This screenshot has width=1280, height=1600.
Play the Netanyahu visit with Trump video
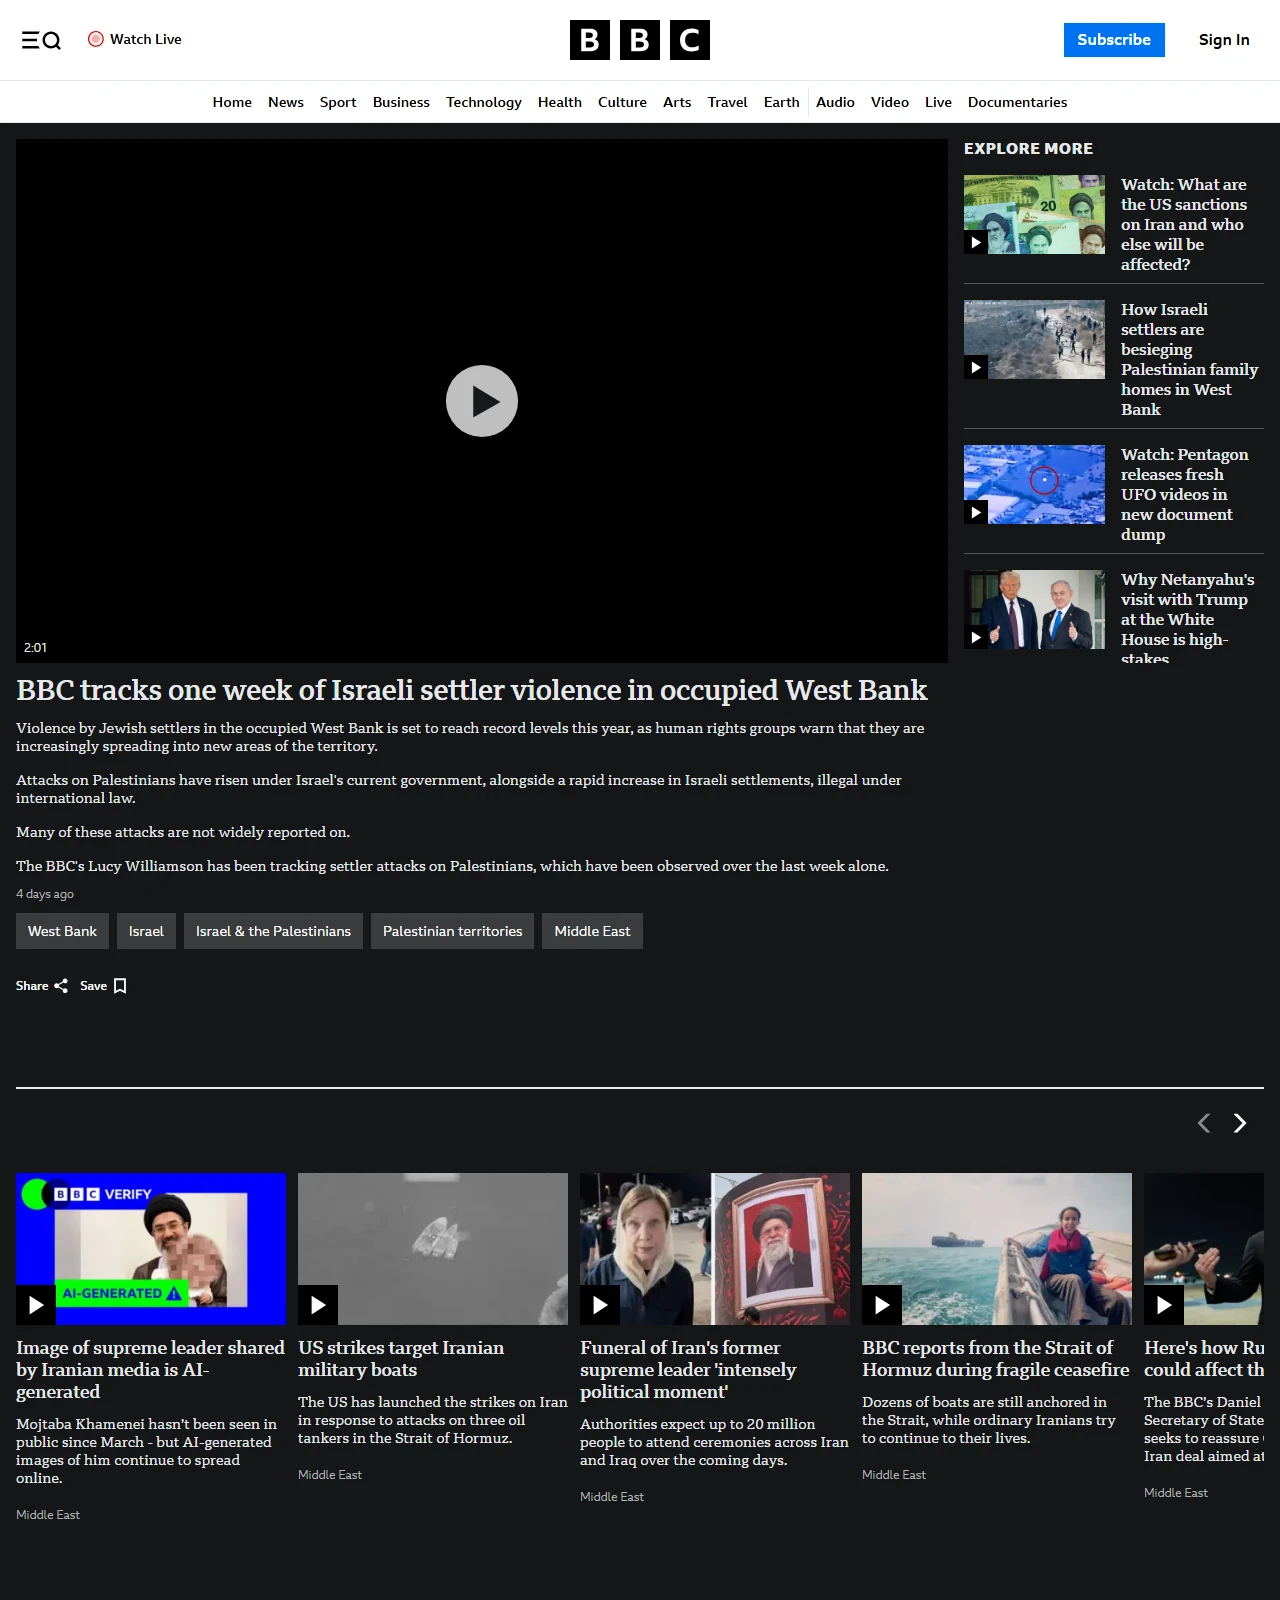[x=976, y=637]
